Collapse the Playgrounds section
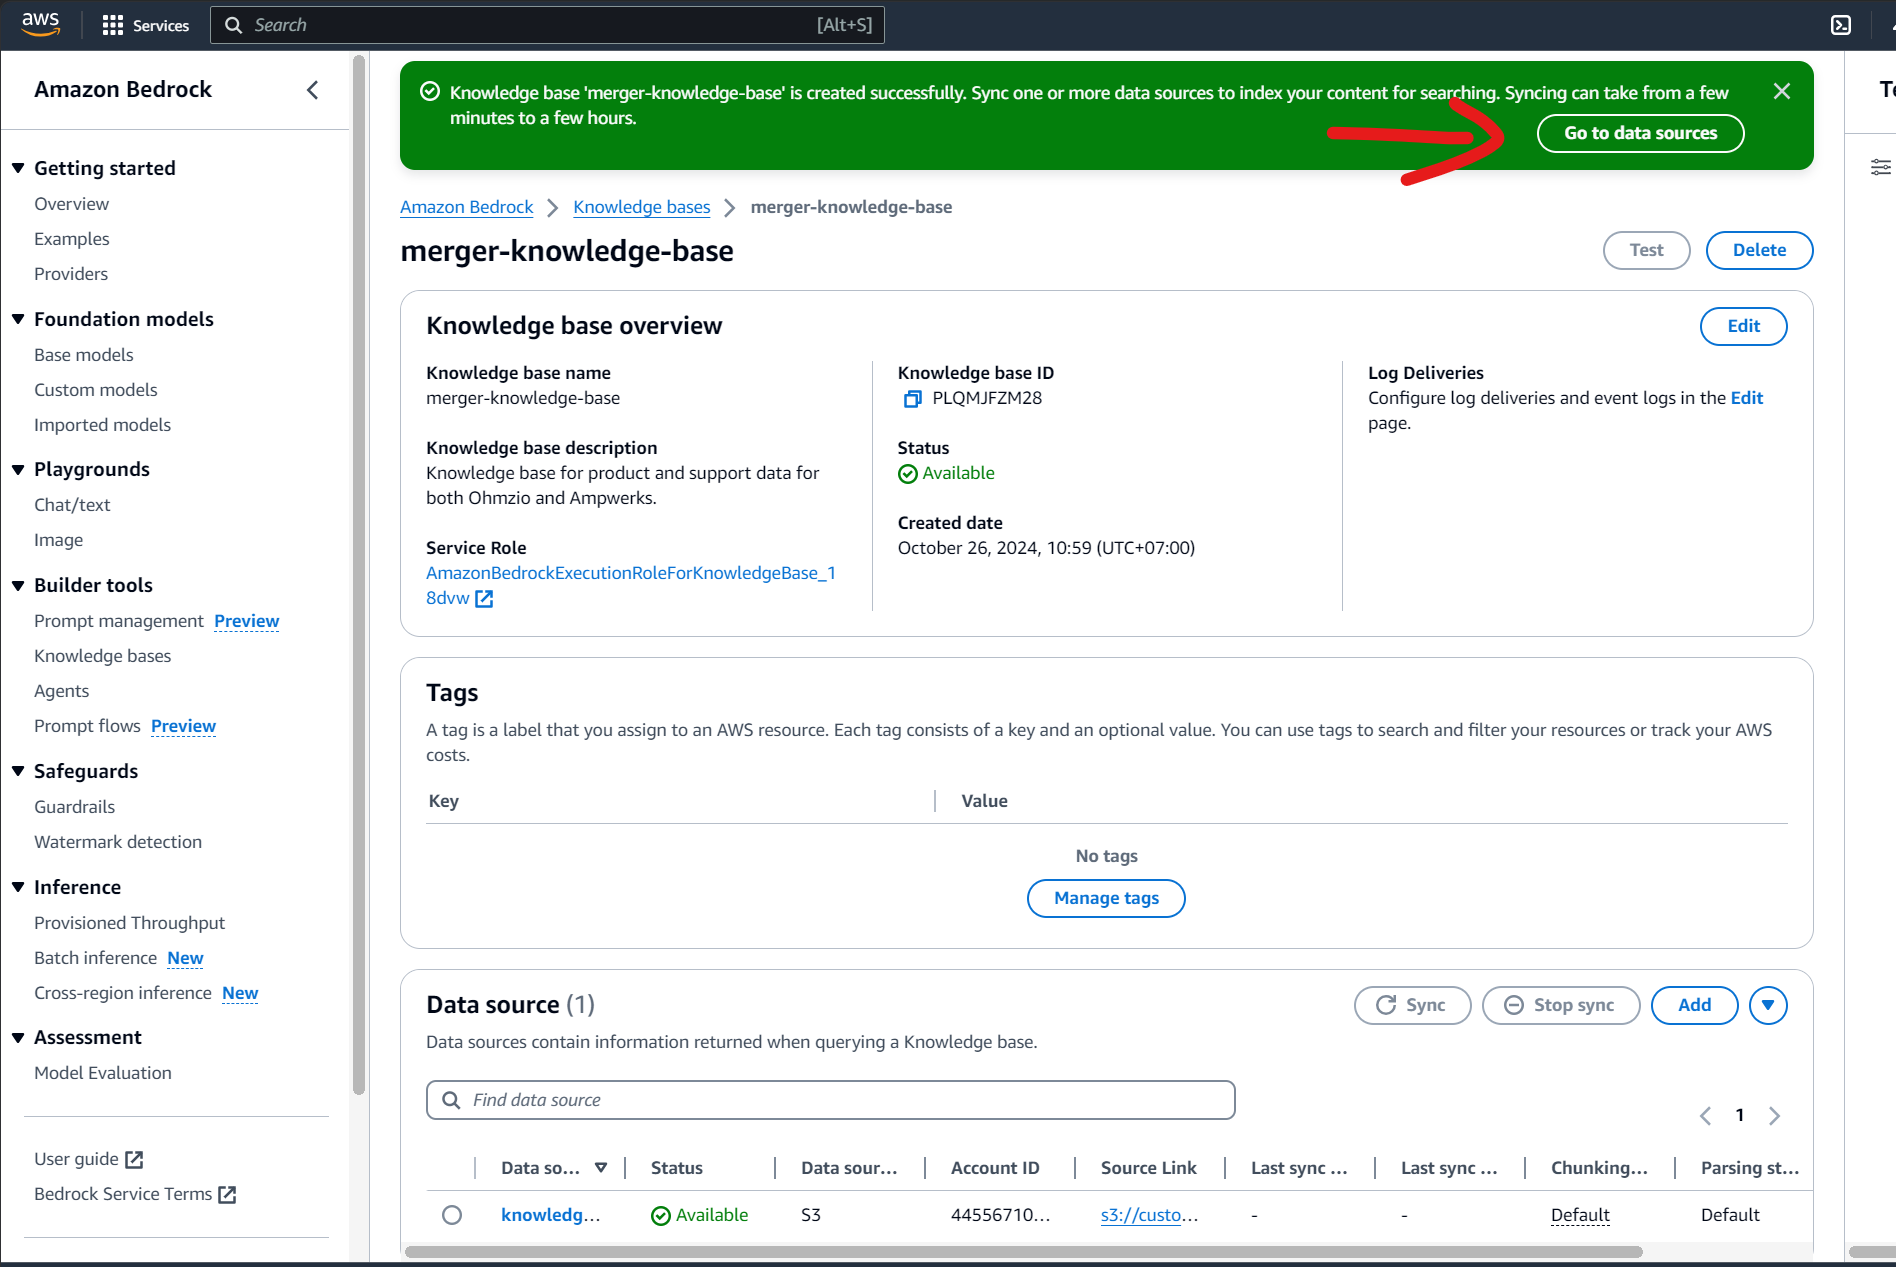This screenshot has height=1267, width=1896. (18, 469)
